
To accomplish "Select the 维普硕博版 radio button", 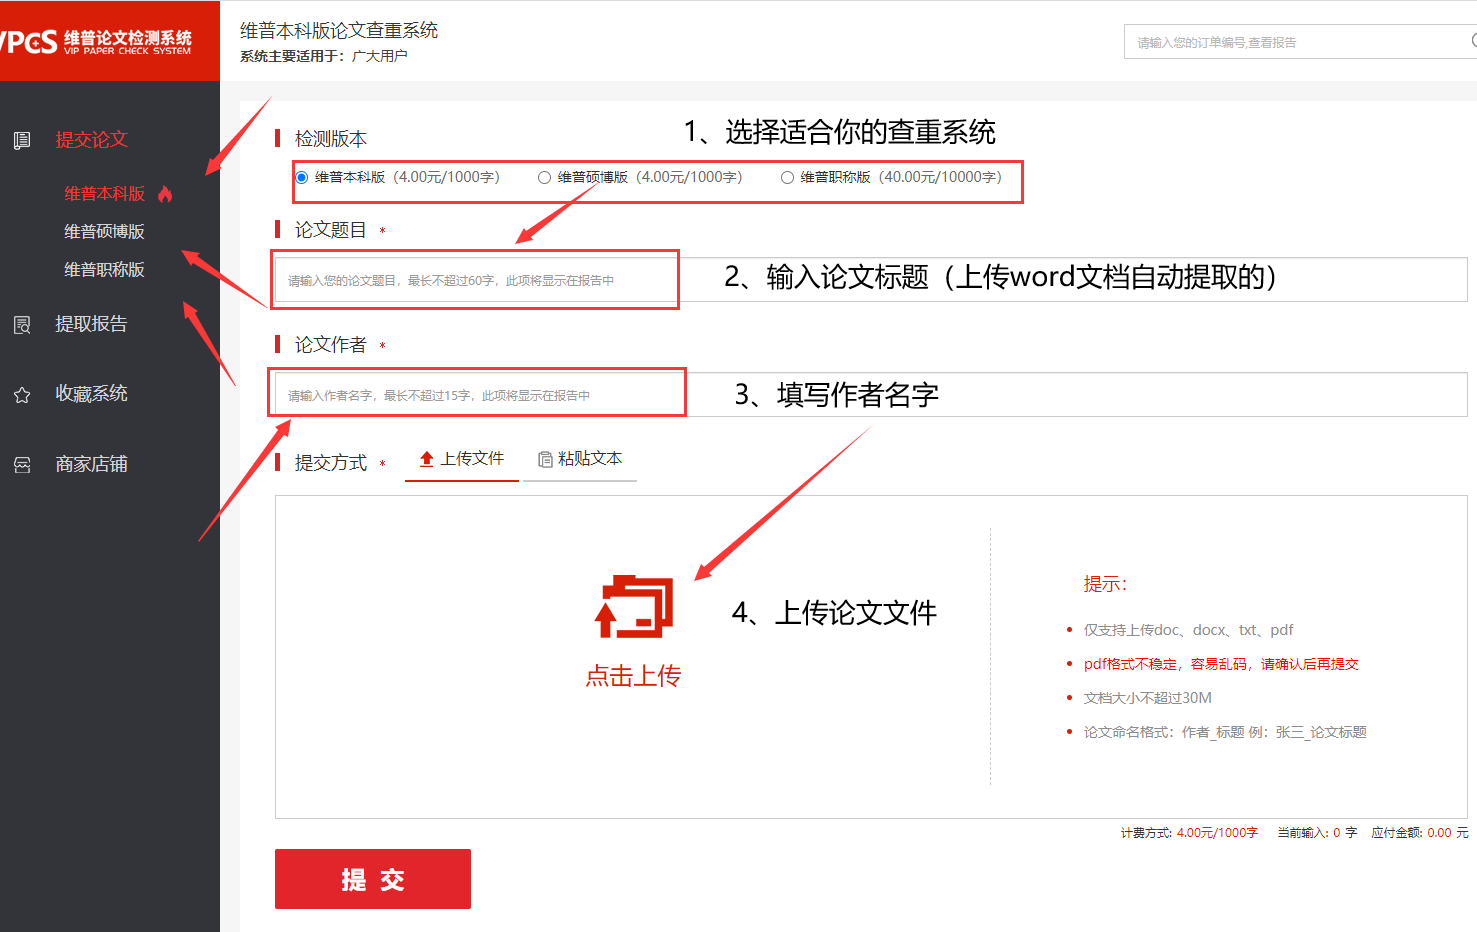I will pos(544,178).
